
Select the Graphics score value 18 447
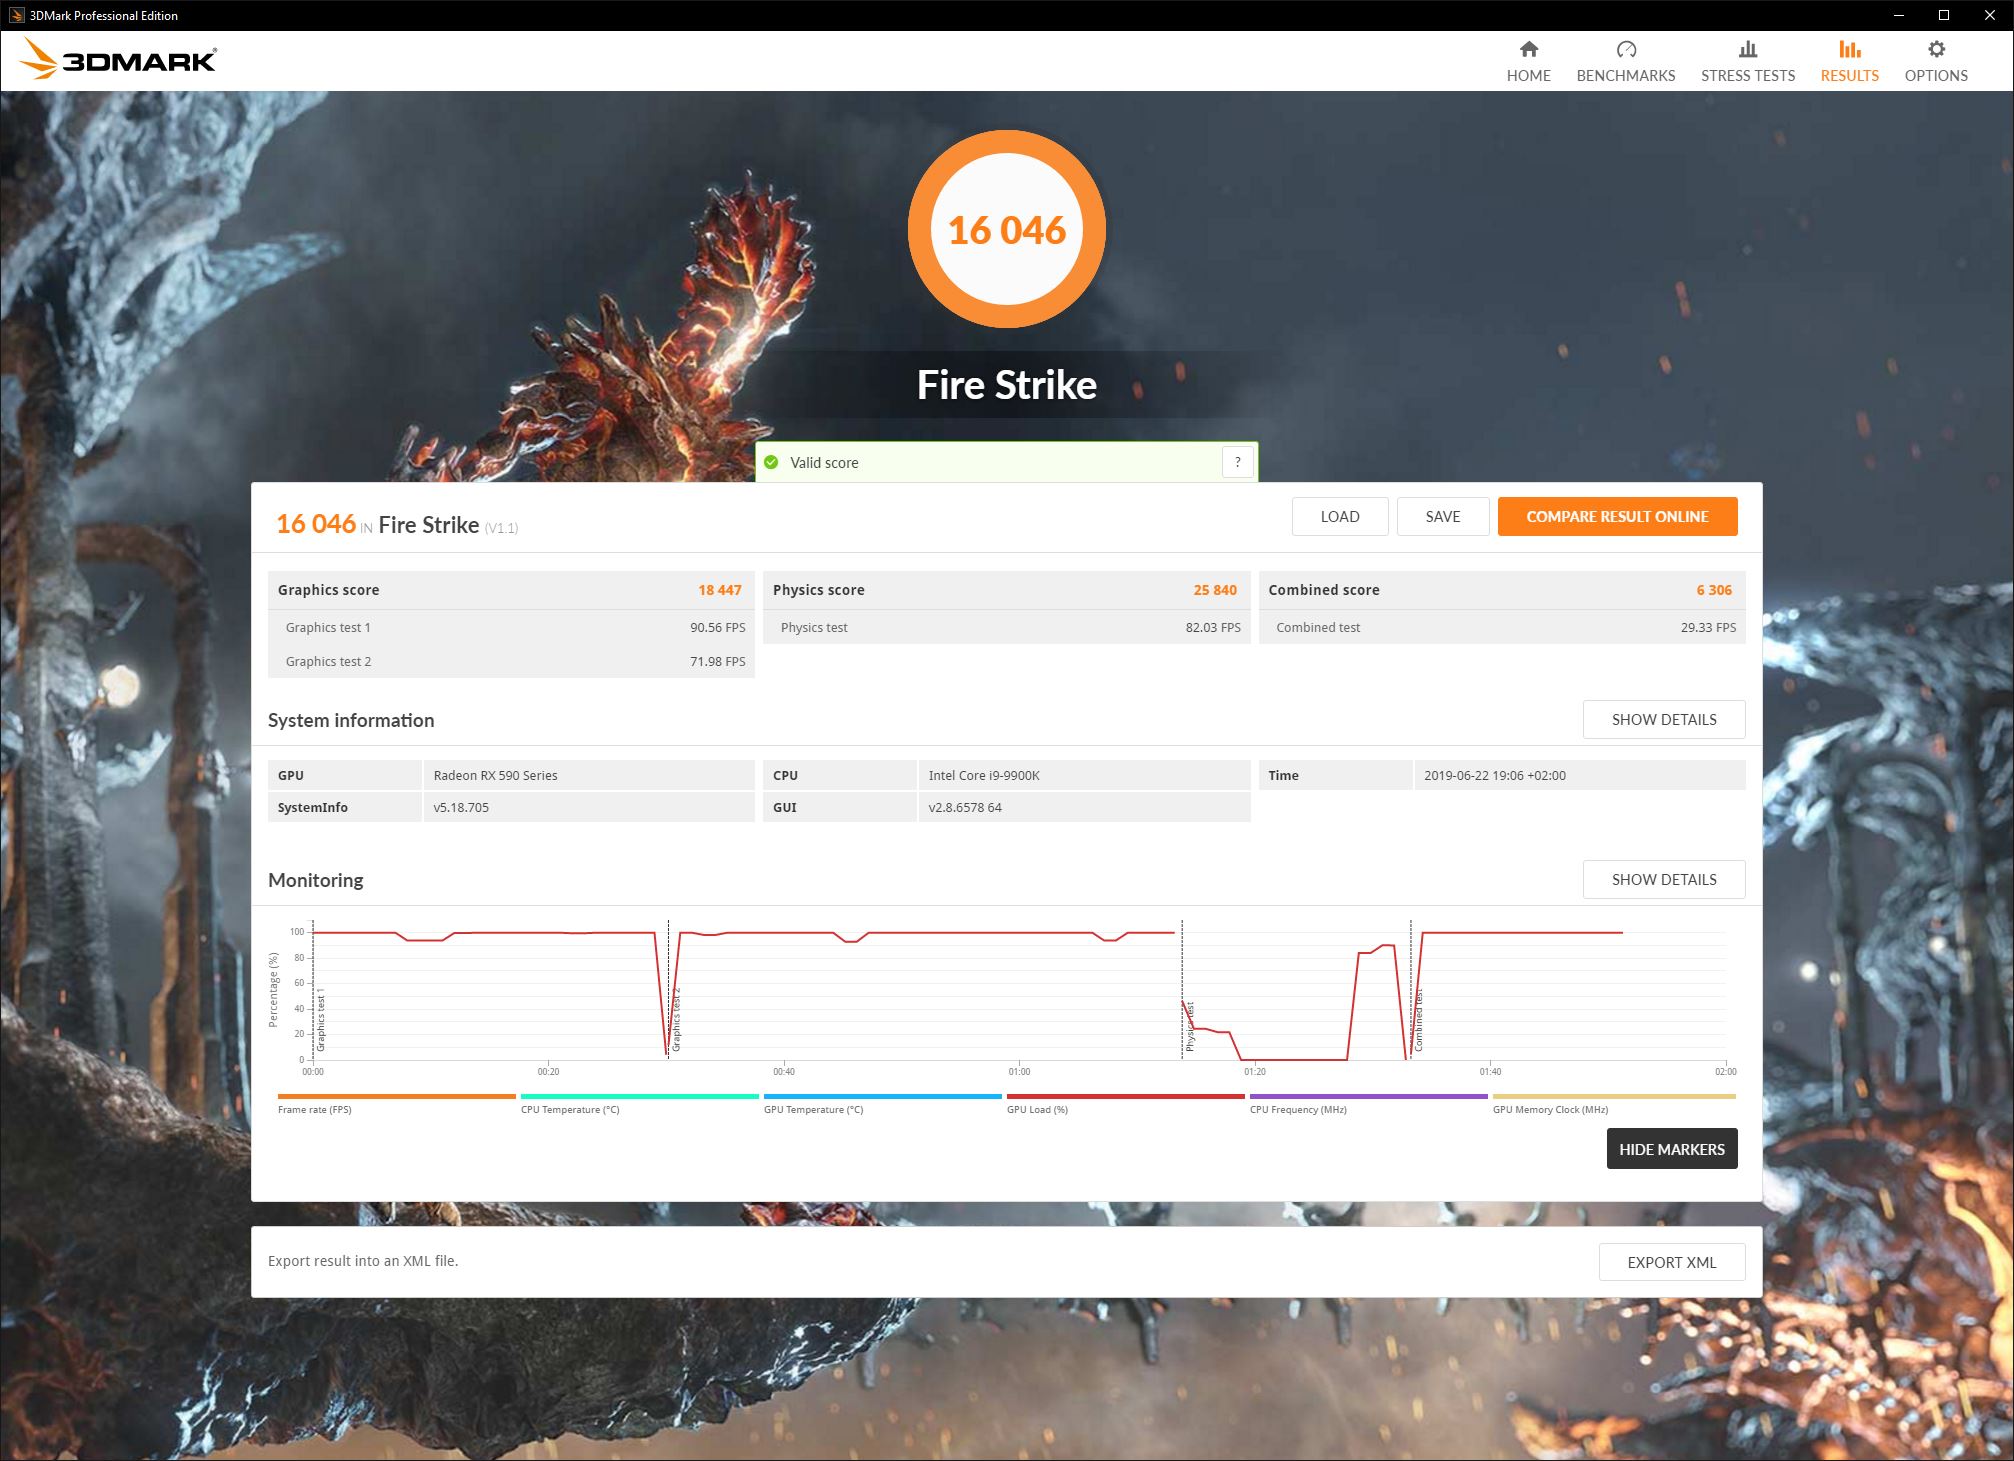720,590
